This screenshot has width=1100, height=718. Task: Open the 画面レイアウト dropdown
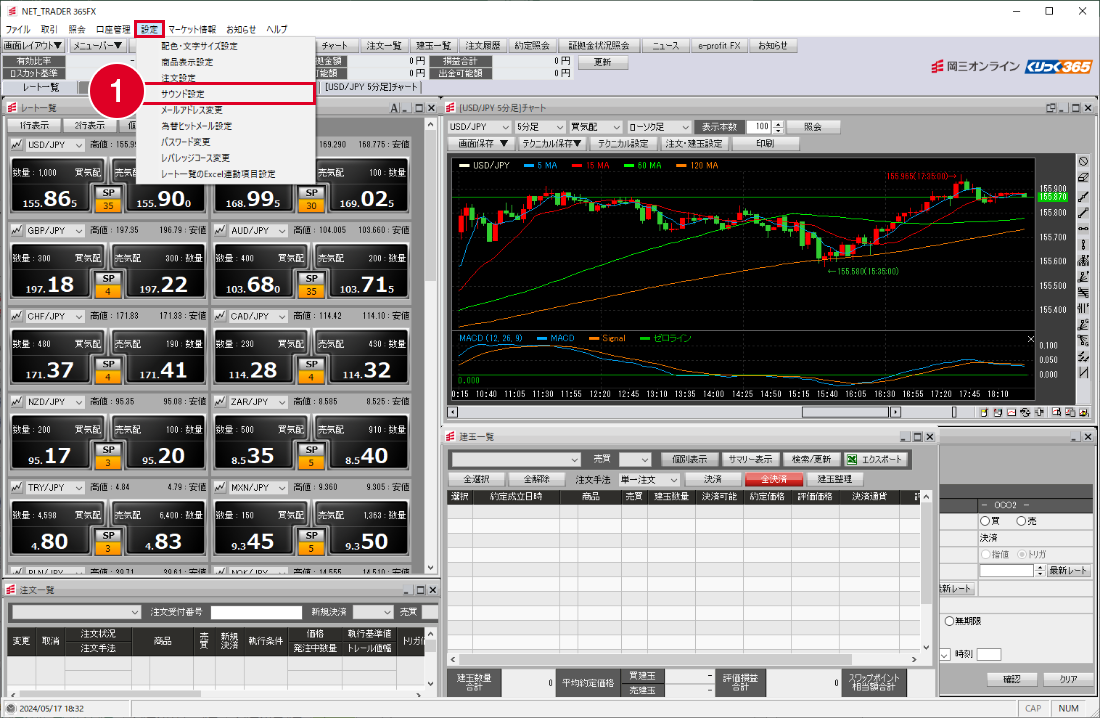pyautogui.click(x=33, y=46)
